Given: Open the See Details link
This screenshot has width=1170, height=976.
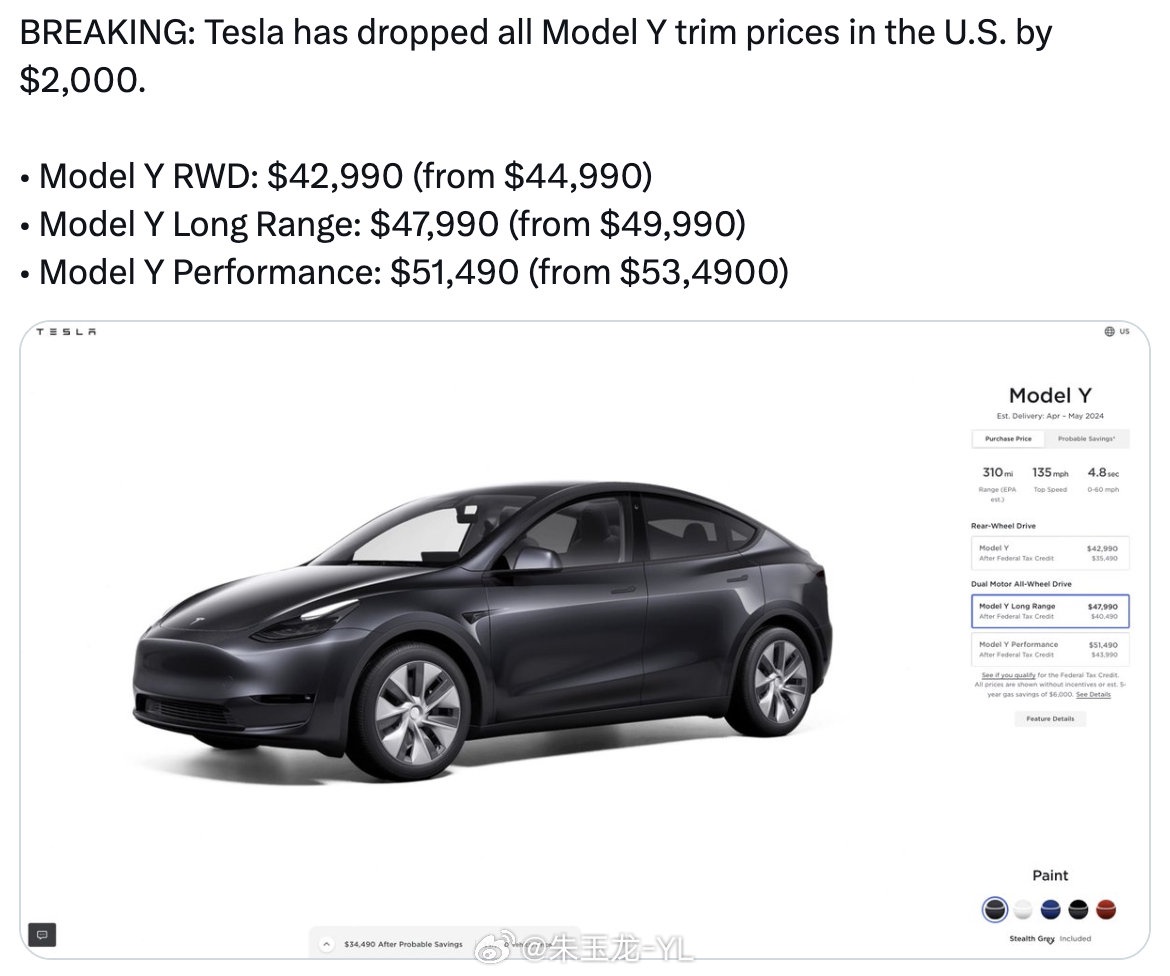Looking at the screenshot, I should 1093,694.
